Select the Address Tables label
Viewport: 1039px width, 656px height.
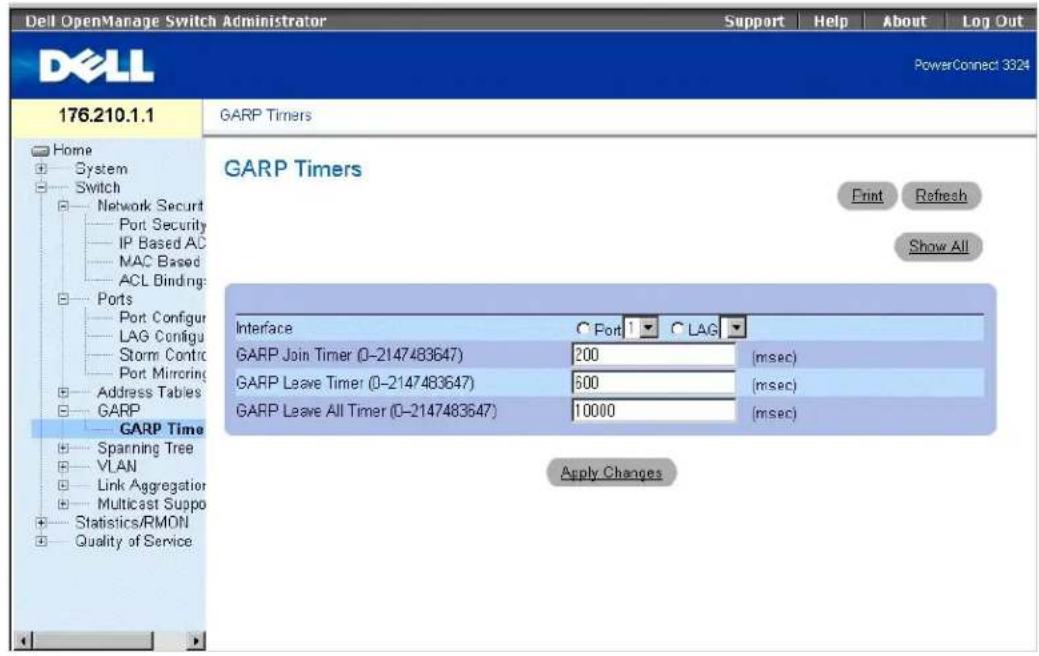tap(149, 392)
